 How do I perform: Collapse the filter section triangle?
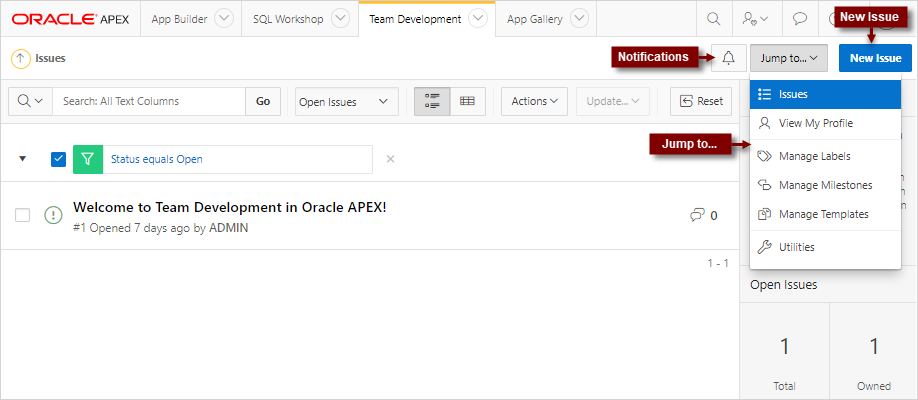[x=22, y=159]
